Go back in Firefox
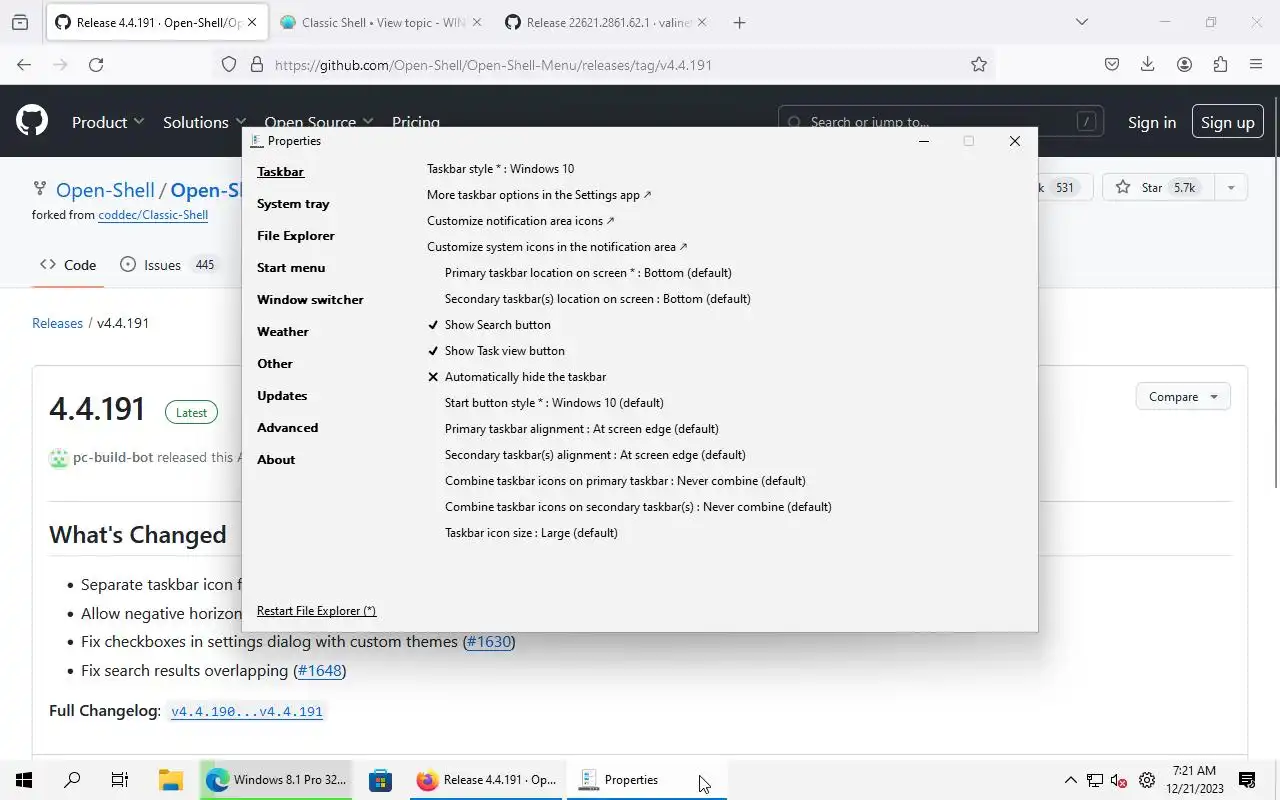The height and width of the screenshot is (800, 1280). pos(24,64)
